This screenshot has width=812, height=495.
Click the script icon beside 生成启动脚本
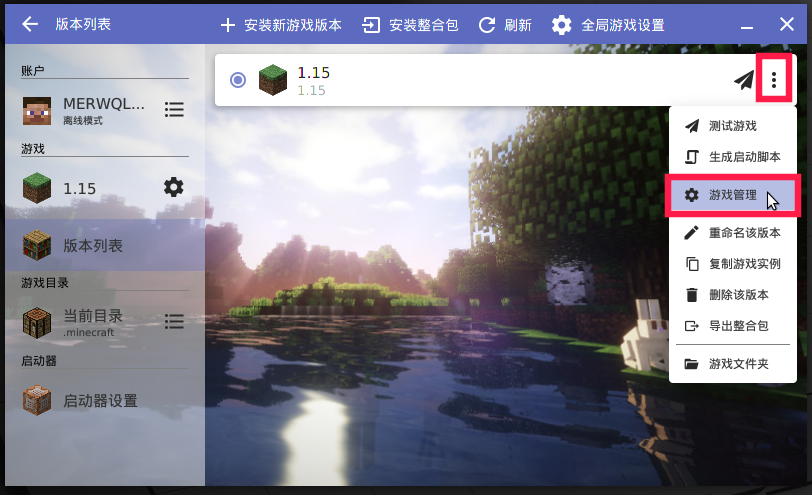pyautogui.click(x=691, y=157)
